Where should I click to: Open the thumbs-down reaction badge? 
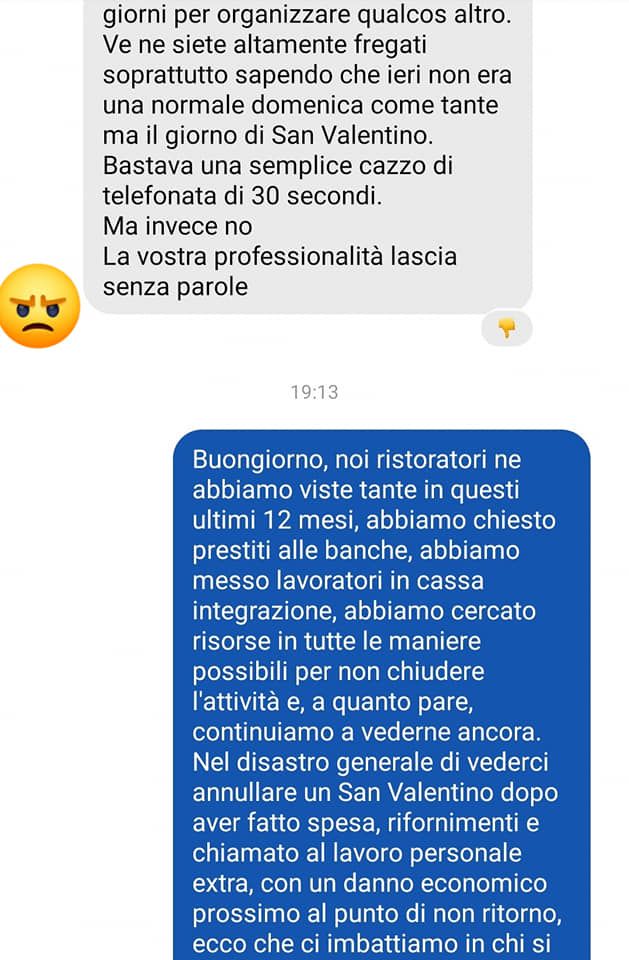tap(507, 329)
